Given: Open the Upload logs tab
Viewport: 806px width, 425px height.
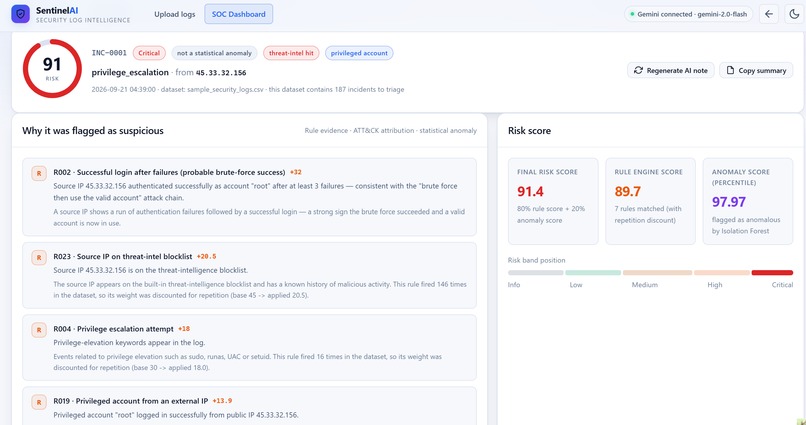Looking at the screenshot, I should coord(175,14).
